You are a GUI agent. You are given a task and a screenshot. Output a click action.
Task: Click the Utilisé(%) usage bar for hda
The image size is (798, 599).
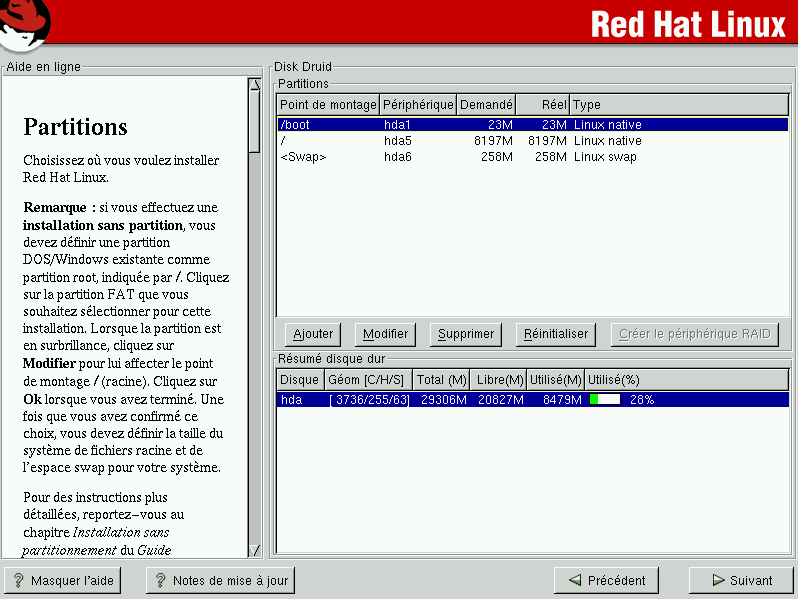605,400
